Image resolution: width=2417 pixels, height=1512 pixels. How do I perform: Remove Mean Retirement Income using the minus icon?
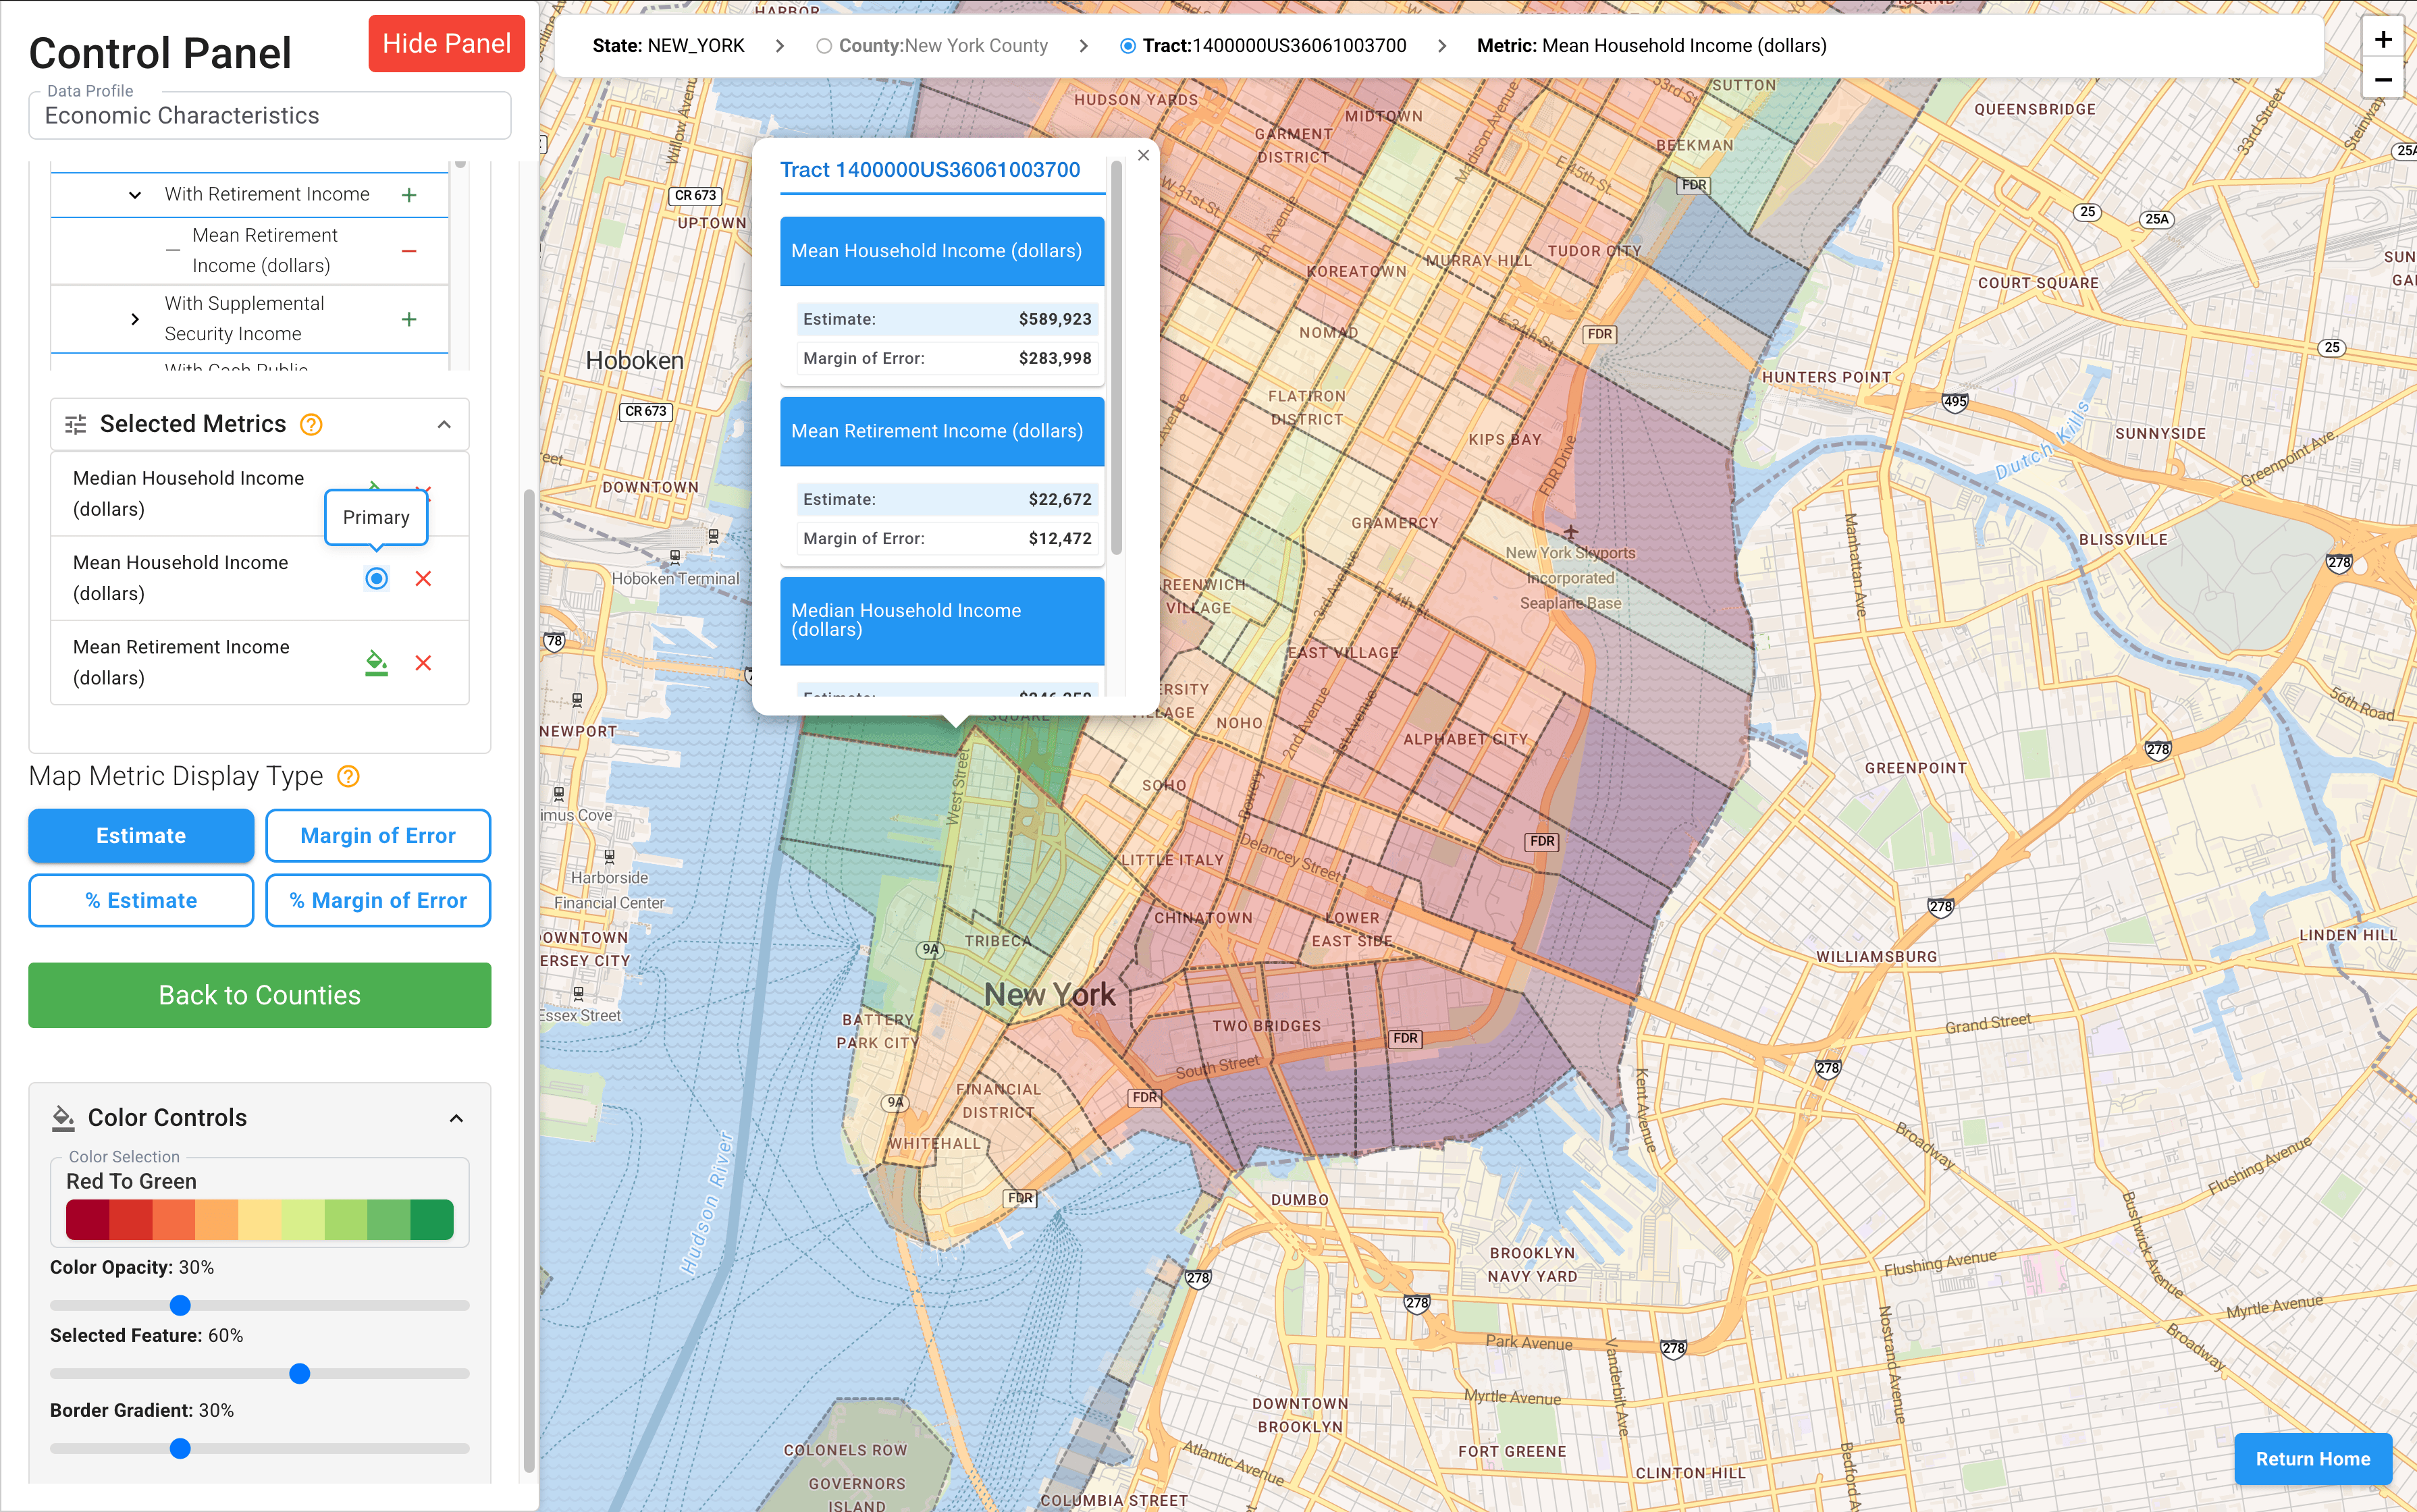pyautogui.click(x=409, y=250)
